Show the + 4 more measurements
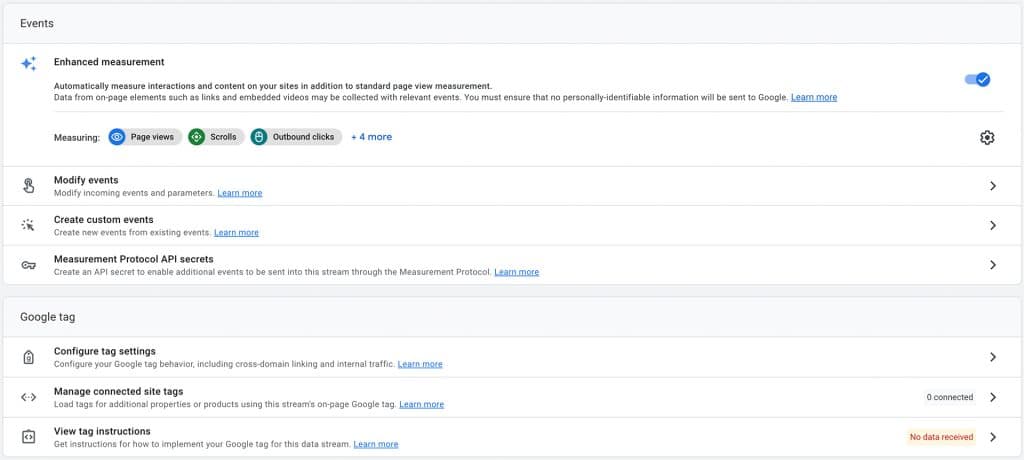This screenshot has width=1024, height=460. tap(372, 137)
